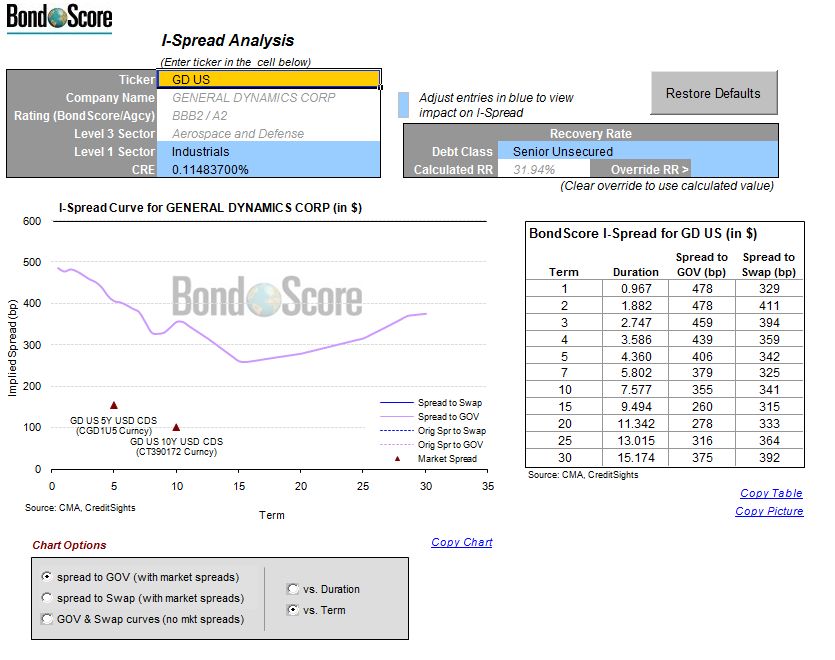Click the Orig Spr to GOV legend entry
Screen dimensions: 835x660
432,444
